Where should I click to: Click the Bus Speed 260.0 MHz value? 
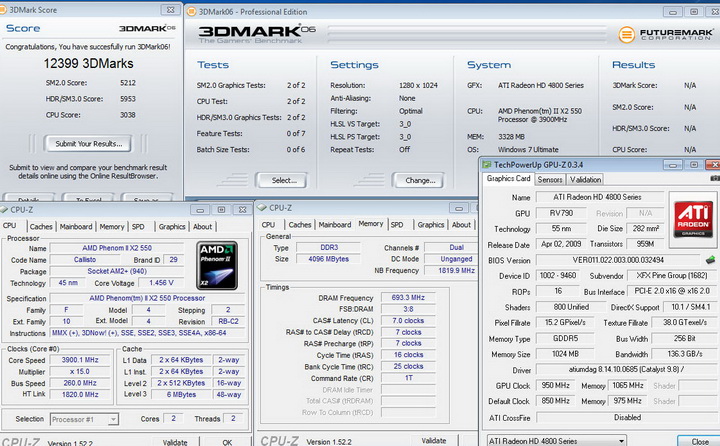coord(80,383)
